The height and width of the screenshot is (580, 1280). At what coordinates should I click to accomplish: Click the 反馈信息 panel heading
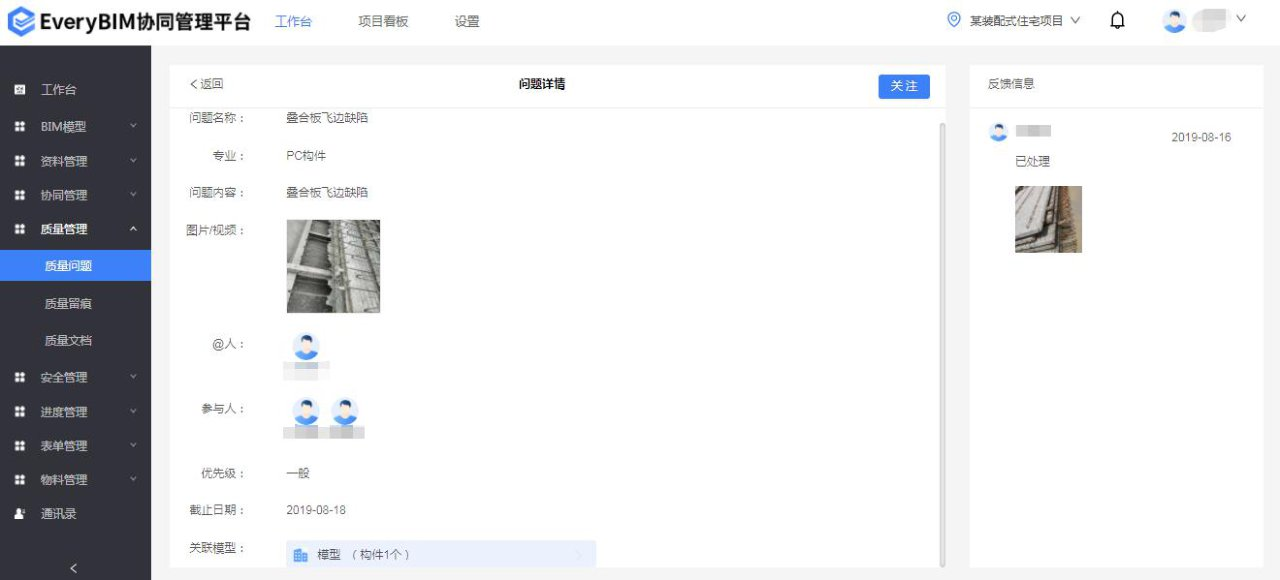click(1011, 84)
